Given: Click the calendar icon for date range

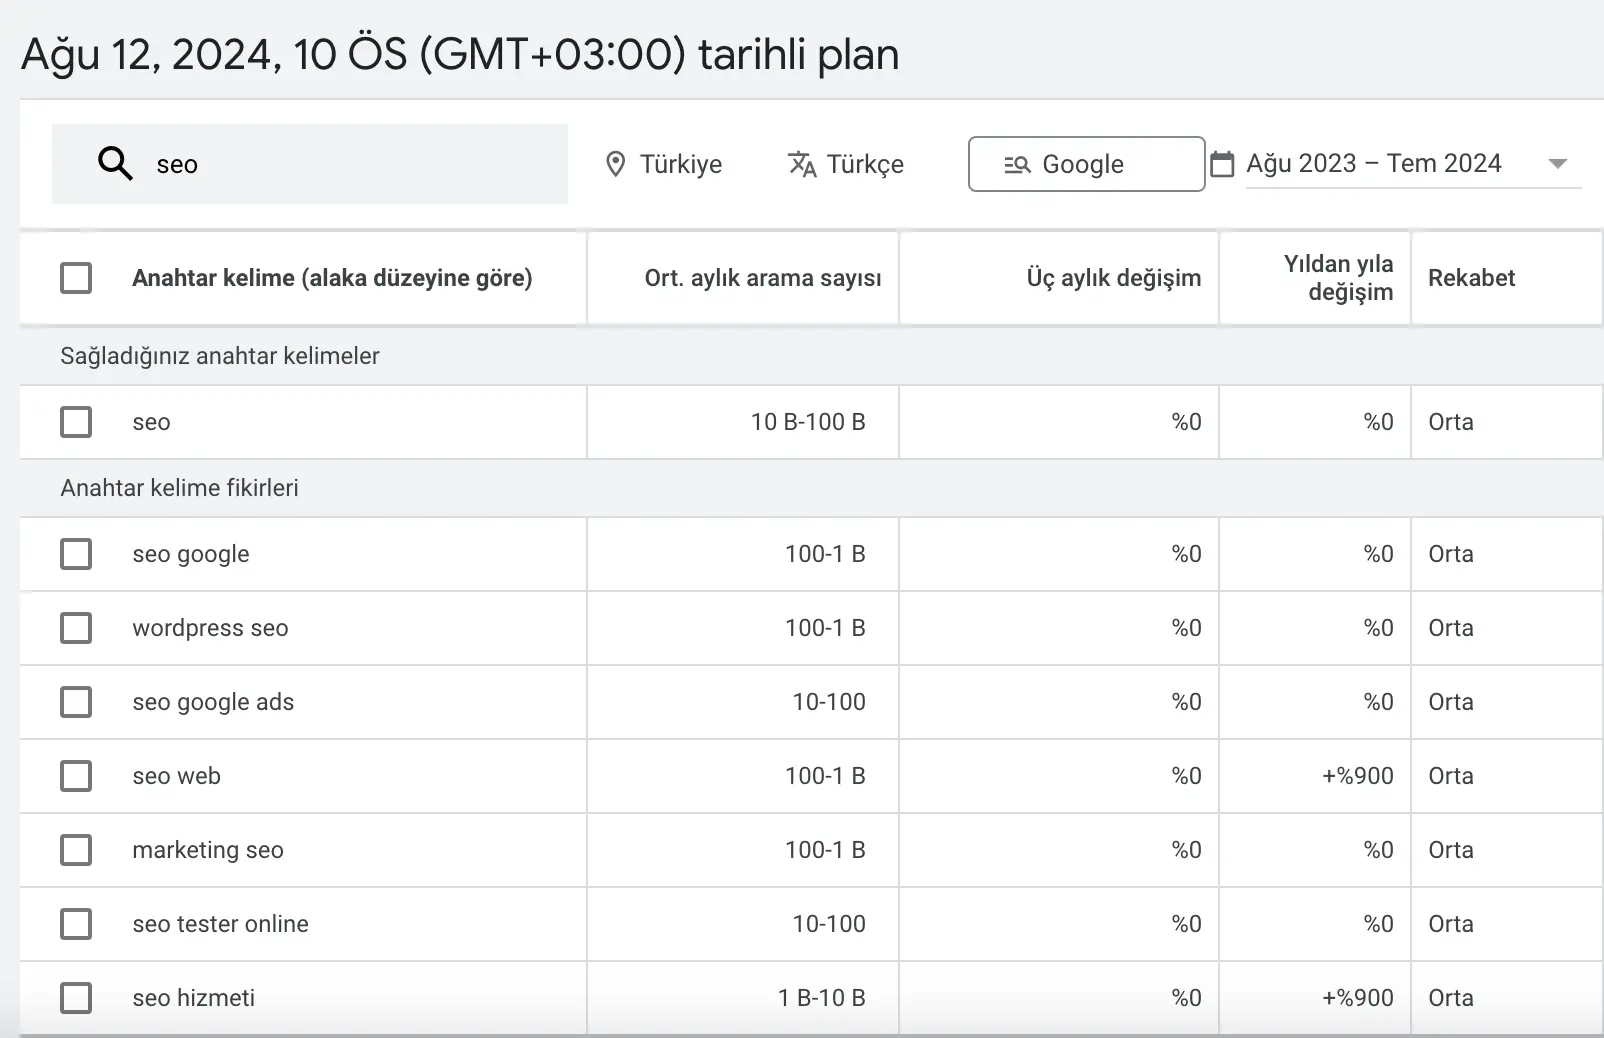Looking at the screenshot, I should (x=1222, y=164).
